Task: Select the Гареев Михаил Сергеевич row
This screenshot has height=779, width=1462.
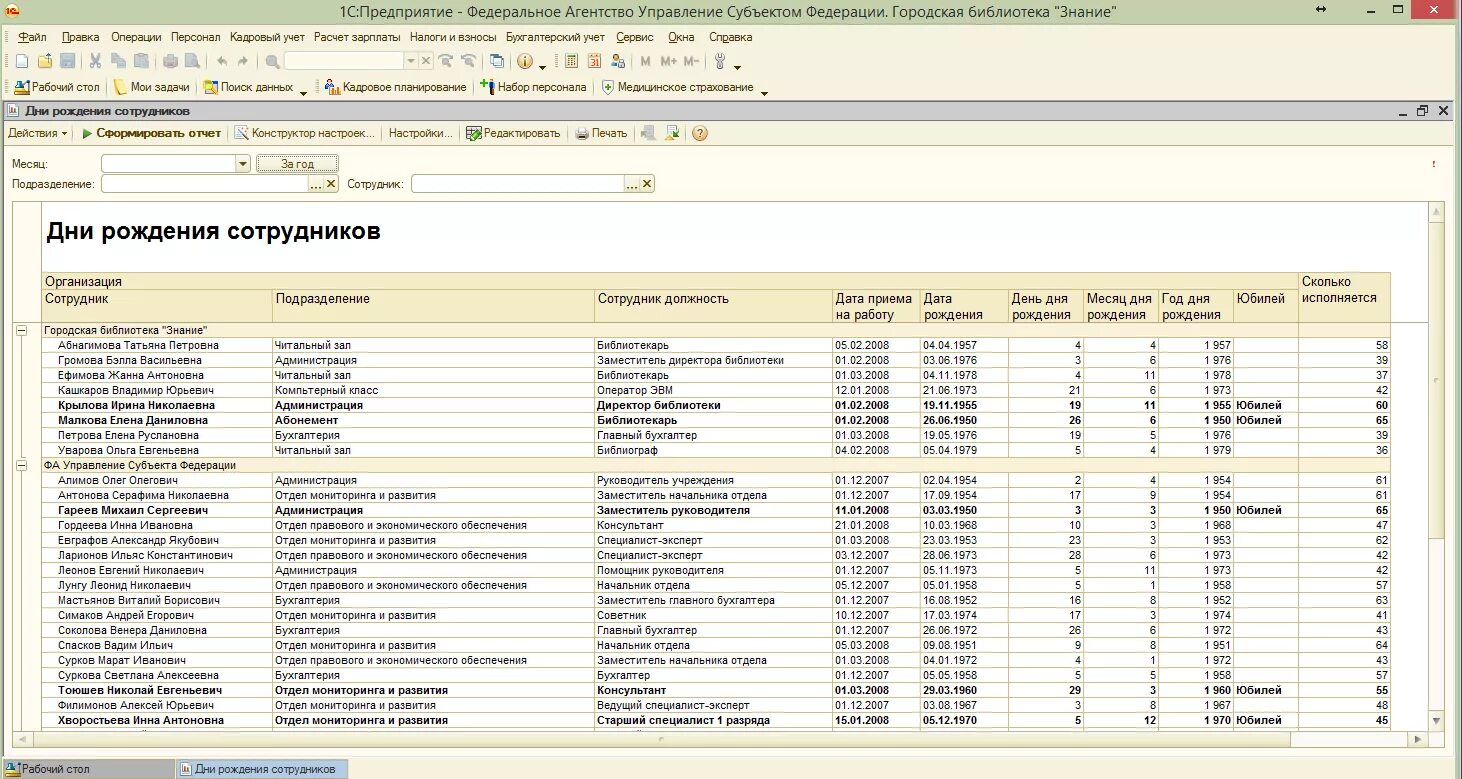Action: (x=716, y=511)
